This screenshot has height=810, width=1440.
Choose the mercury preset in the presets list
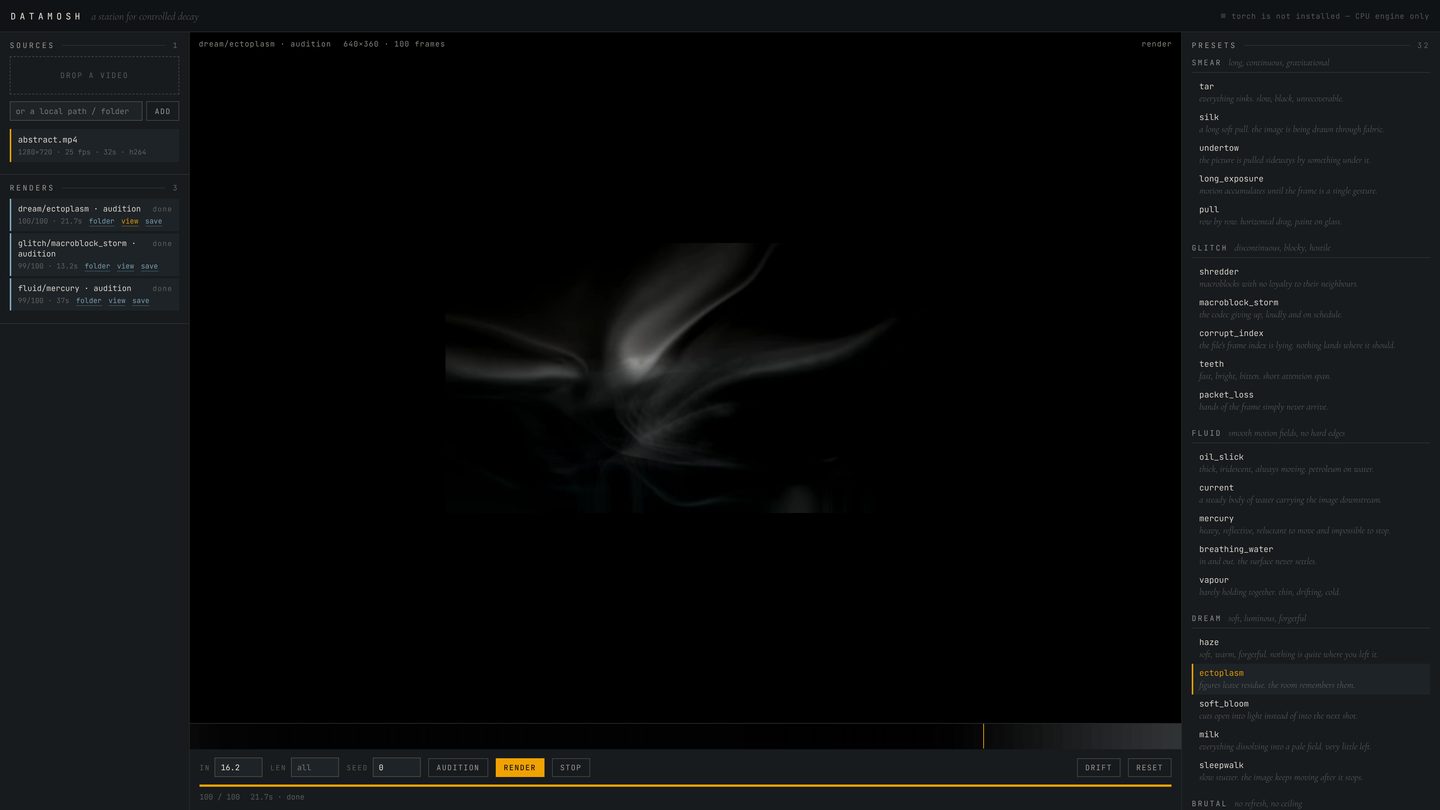pos(1311,524)
